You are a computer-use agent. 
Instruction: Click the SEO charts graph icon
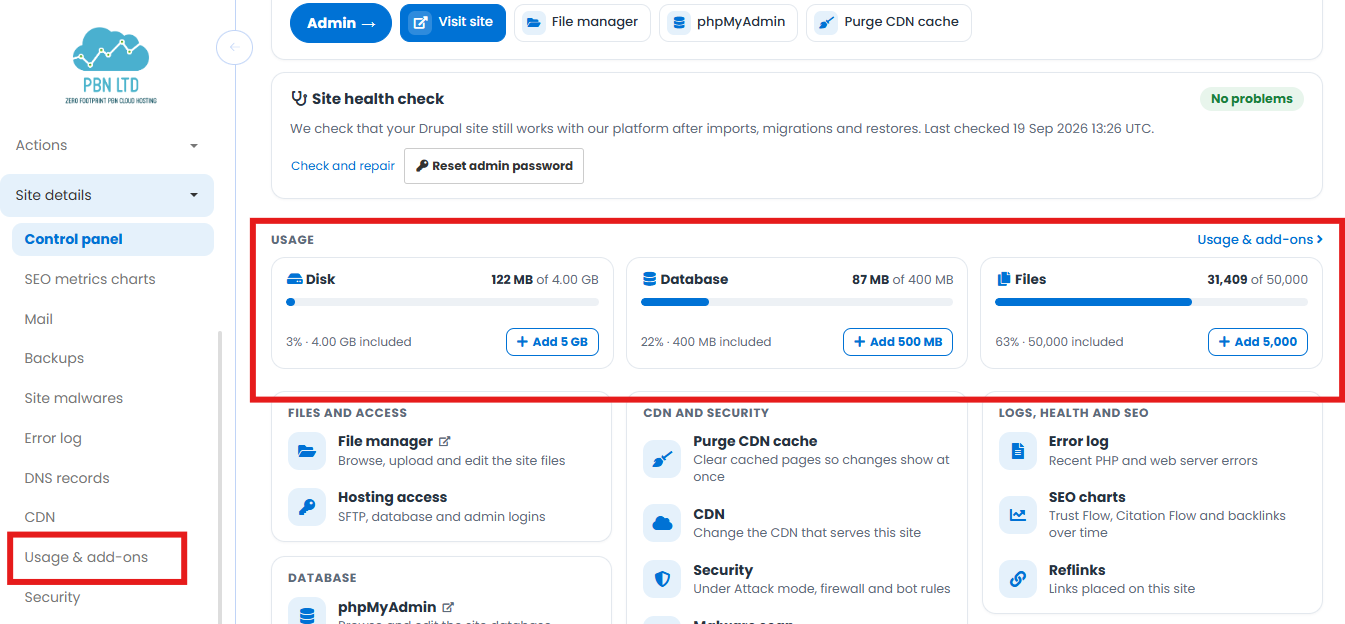(1018, 515)
